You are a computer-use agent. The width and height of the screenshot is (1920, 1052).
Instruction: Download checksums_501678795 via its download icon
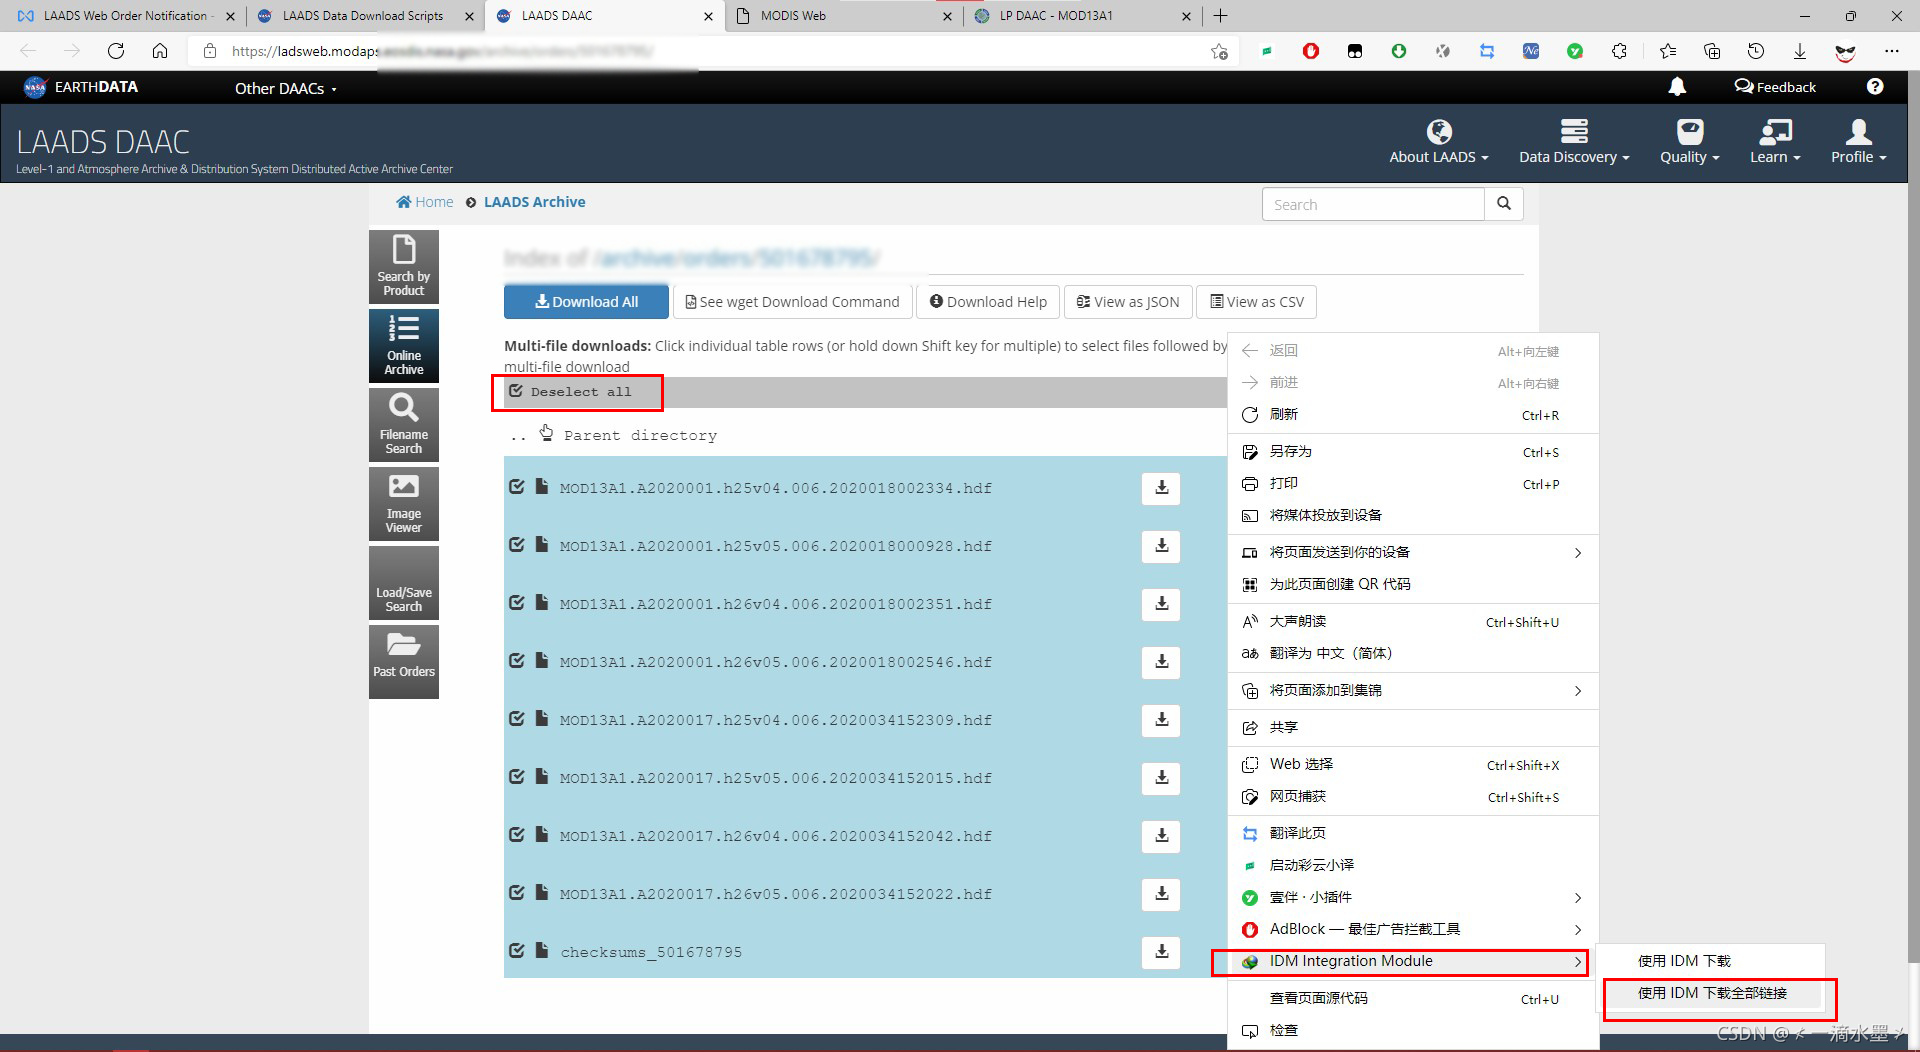1161,952
